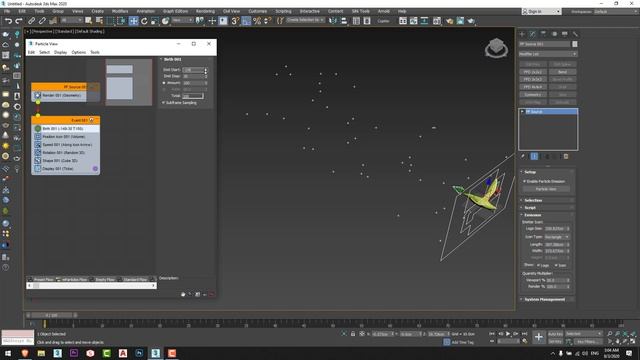Open the Sign In dropdown
The height and width of the screenshot is (360, 640).
tap(541, 11)
